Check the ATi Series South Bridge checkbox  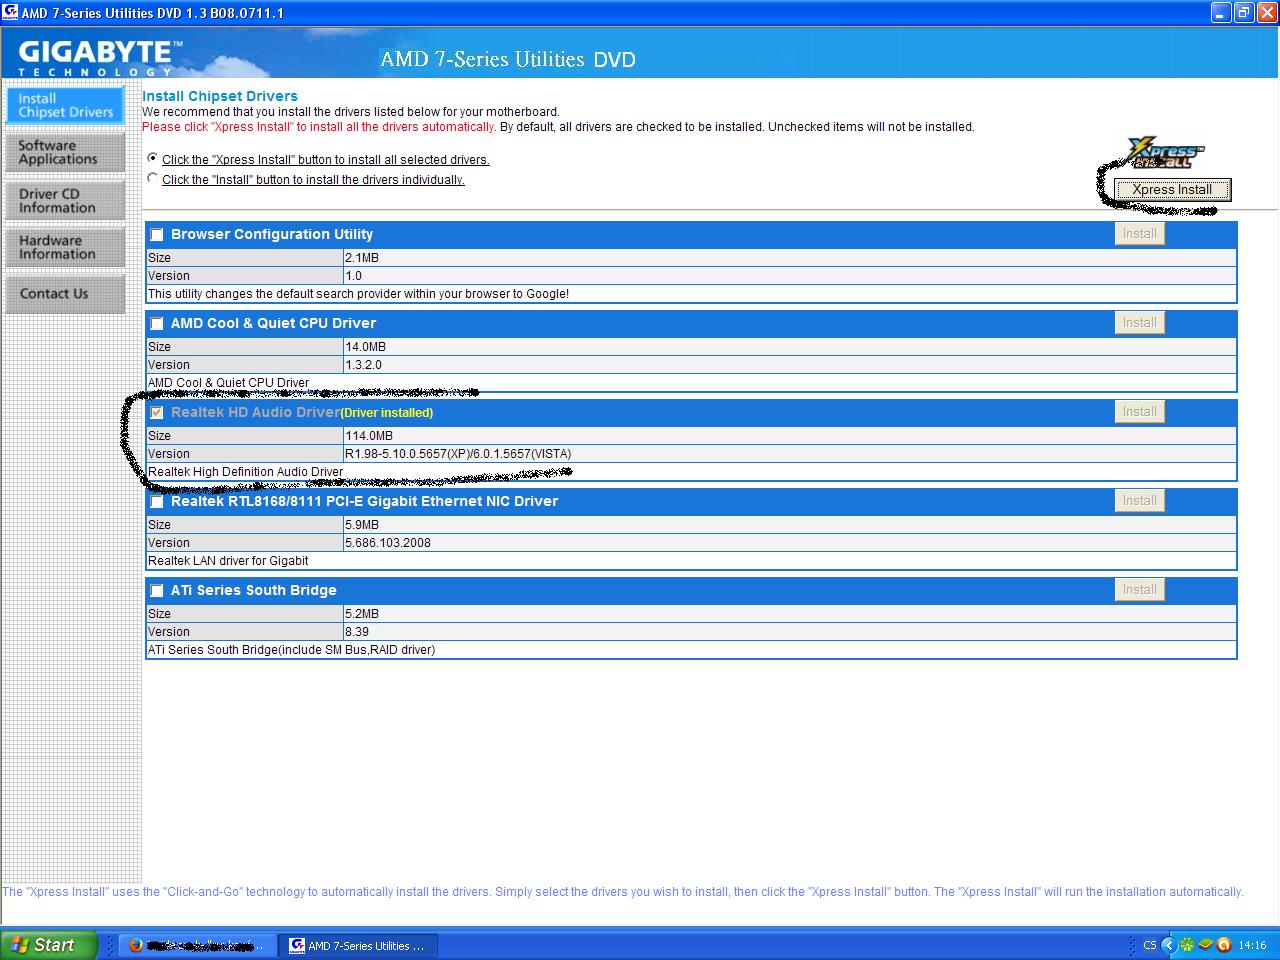coord(157,591)
